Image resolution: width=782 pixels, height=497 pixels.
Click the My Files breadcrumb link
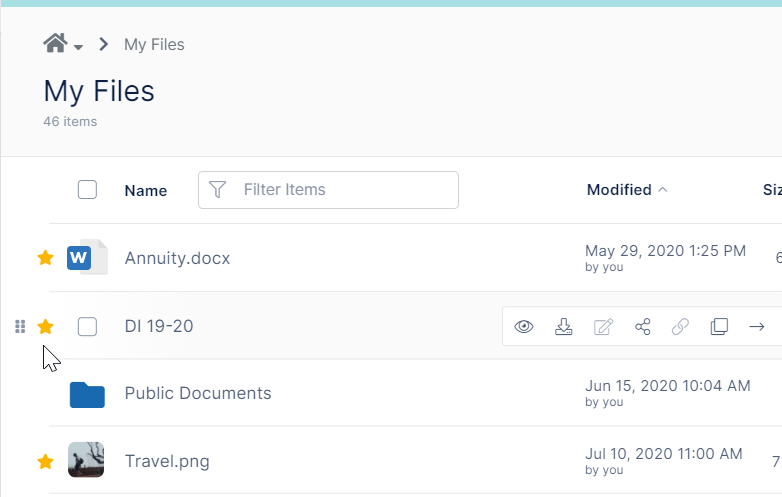pos(154,44)
